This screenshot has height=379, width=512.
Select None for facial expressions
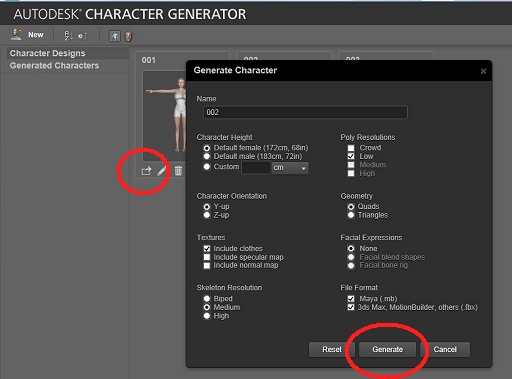351,249
